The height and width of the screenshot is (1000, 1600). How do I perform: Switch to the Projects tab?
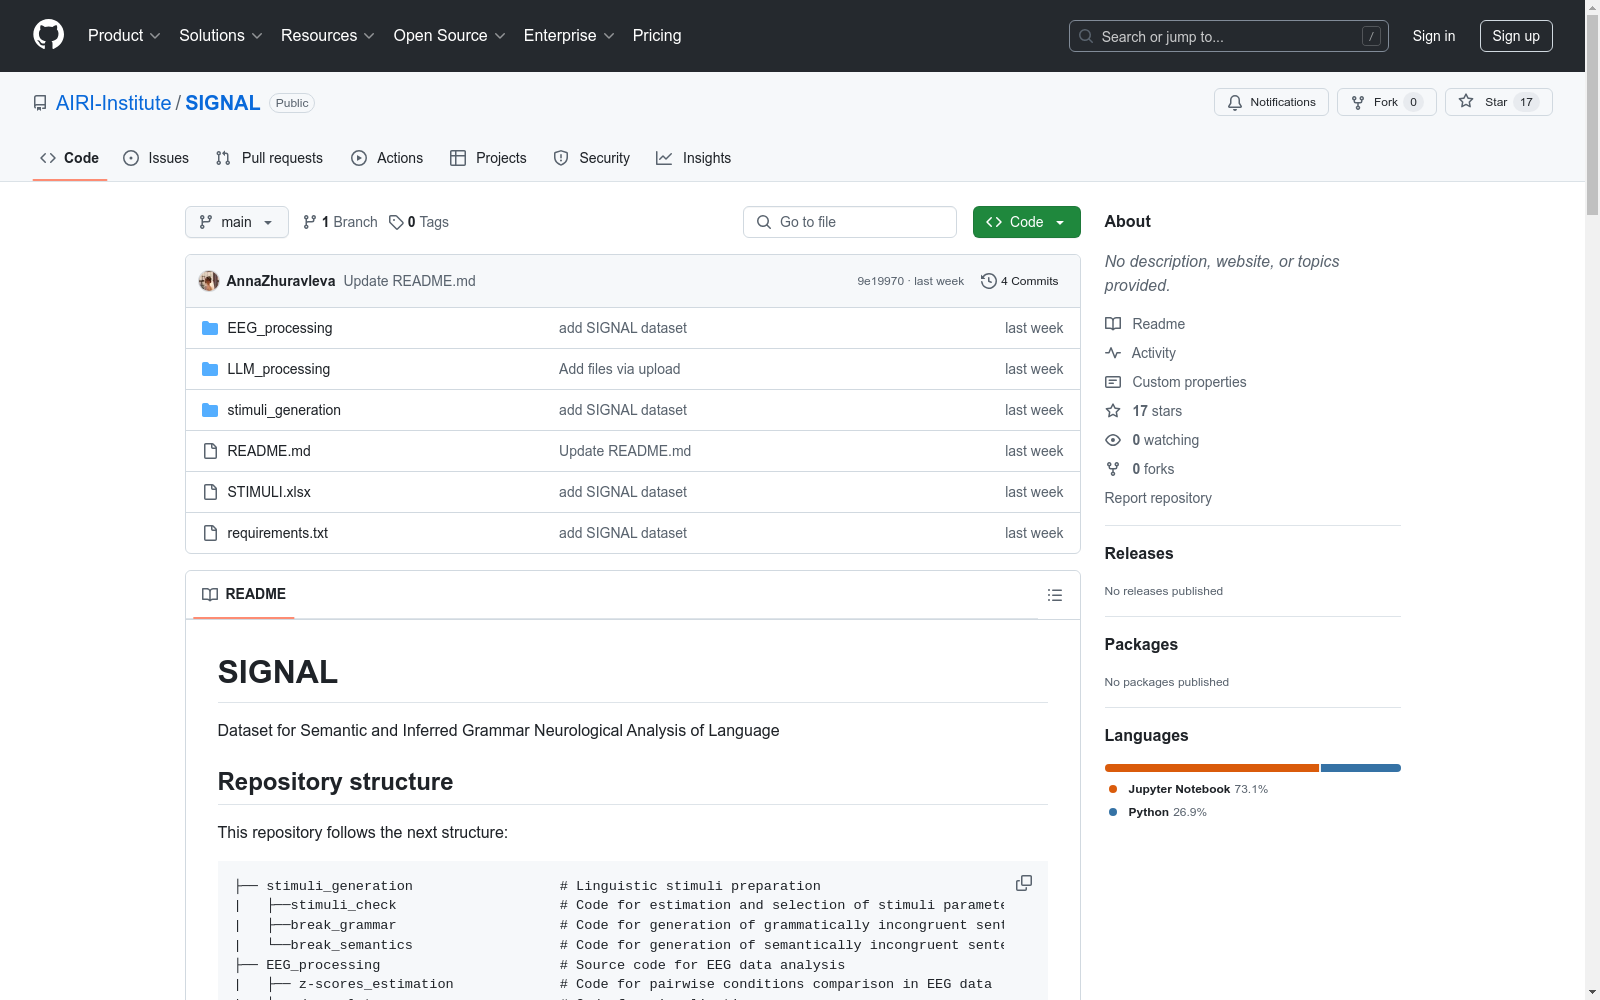point(488,158)
